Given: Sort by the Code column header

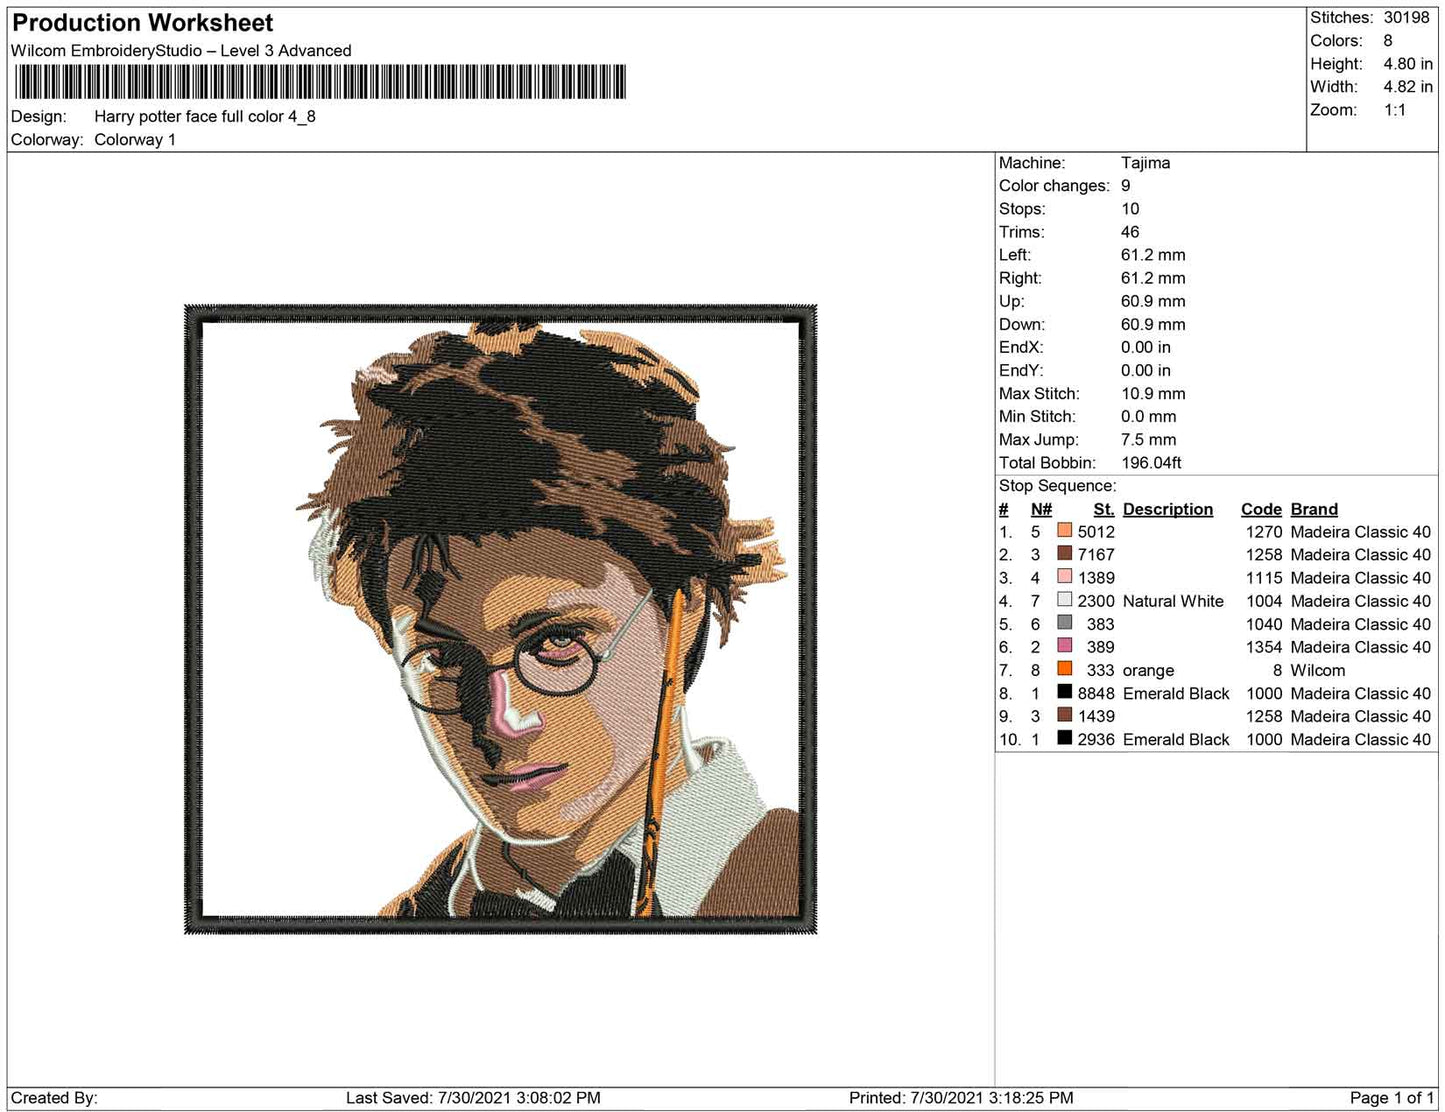Looking at the screenshot, I should 1261,509.
